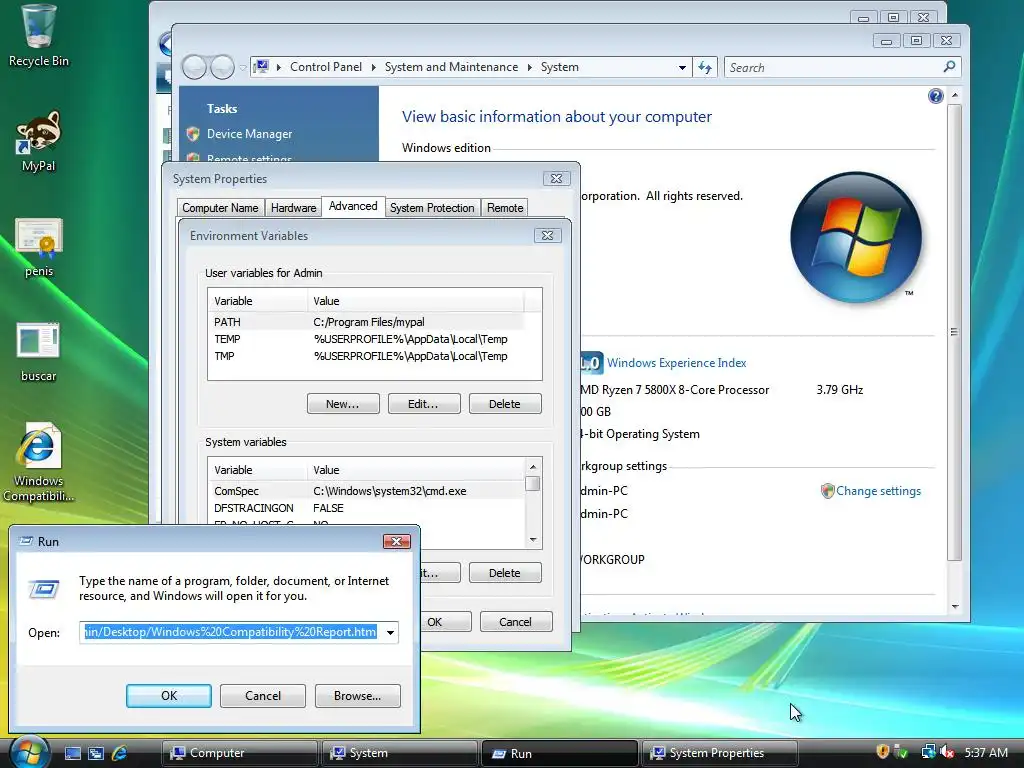Image resolution: width=1024 pixels, height=768 pixels.
Task: Expand the recent pages dropdown near nav arrows
Action: click(x=242, y=67)
